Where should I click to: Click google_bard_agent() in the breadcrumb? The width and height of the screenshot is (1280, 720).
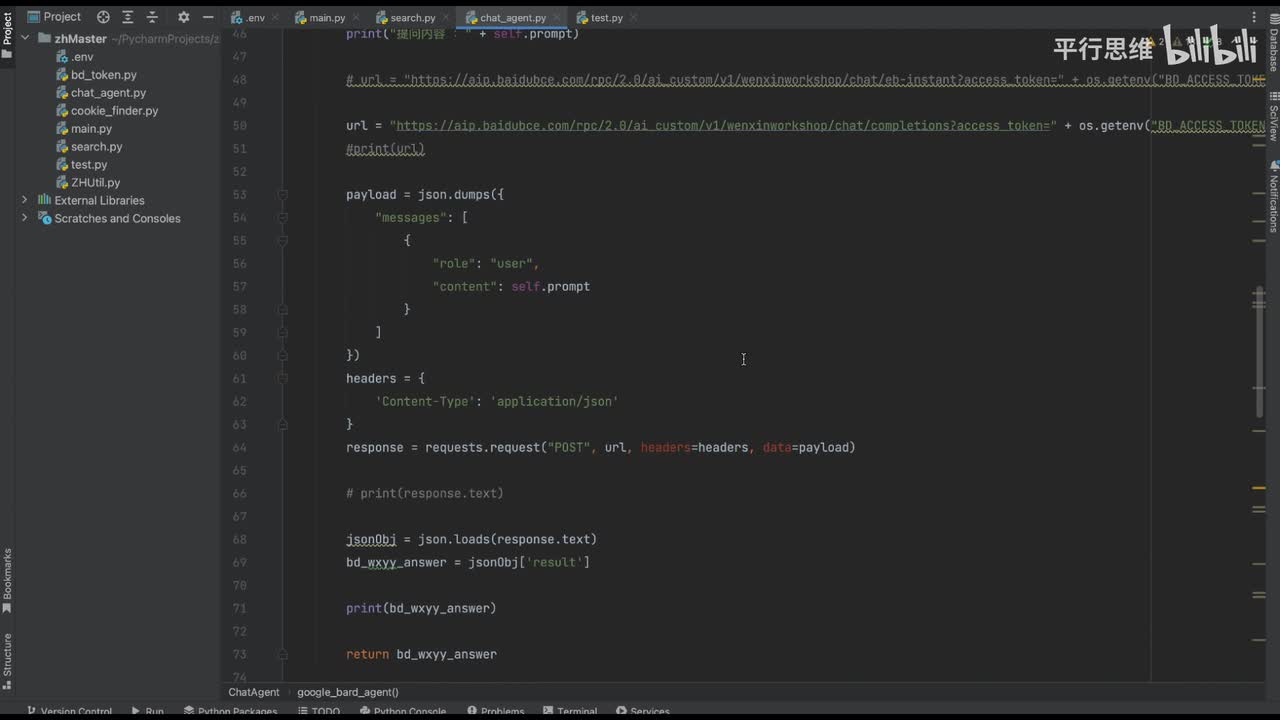coord(347,692)
